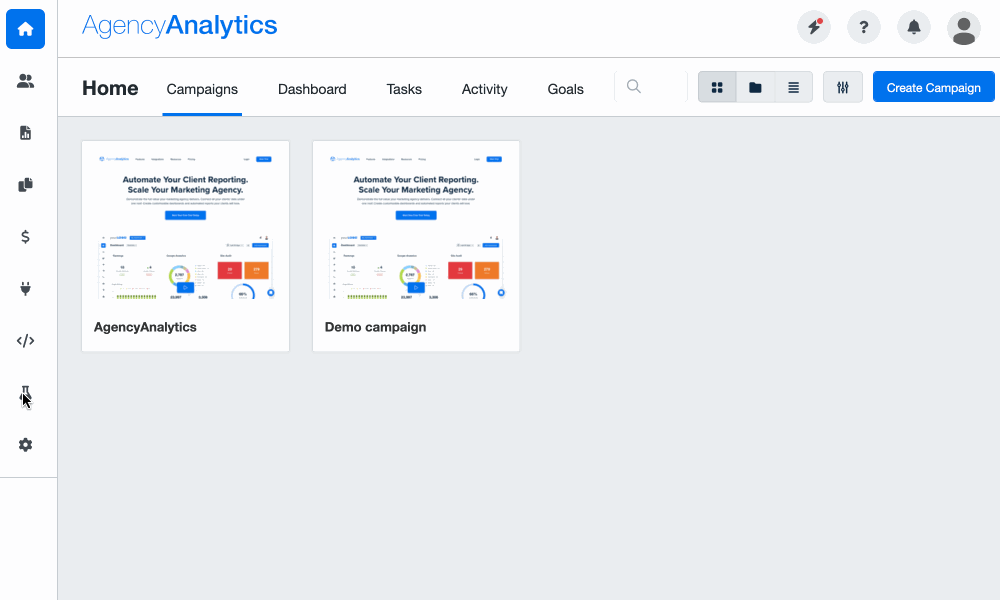Open the Labs flask icon in sidebar
Image resolution: width=1000 pixels, height=600 pixels.
pyautogui.click(x=26, y=395)
